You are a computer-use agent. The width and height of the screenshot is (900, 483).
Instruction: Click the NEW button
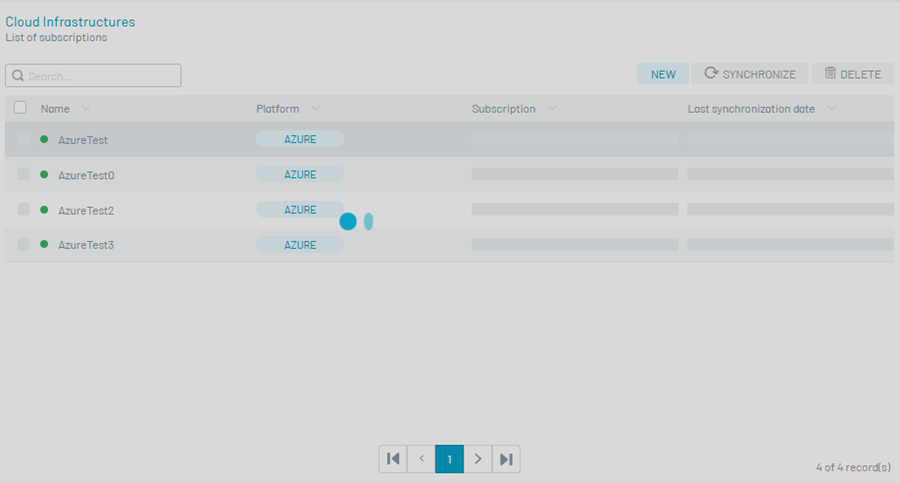(663, 74)
